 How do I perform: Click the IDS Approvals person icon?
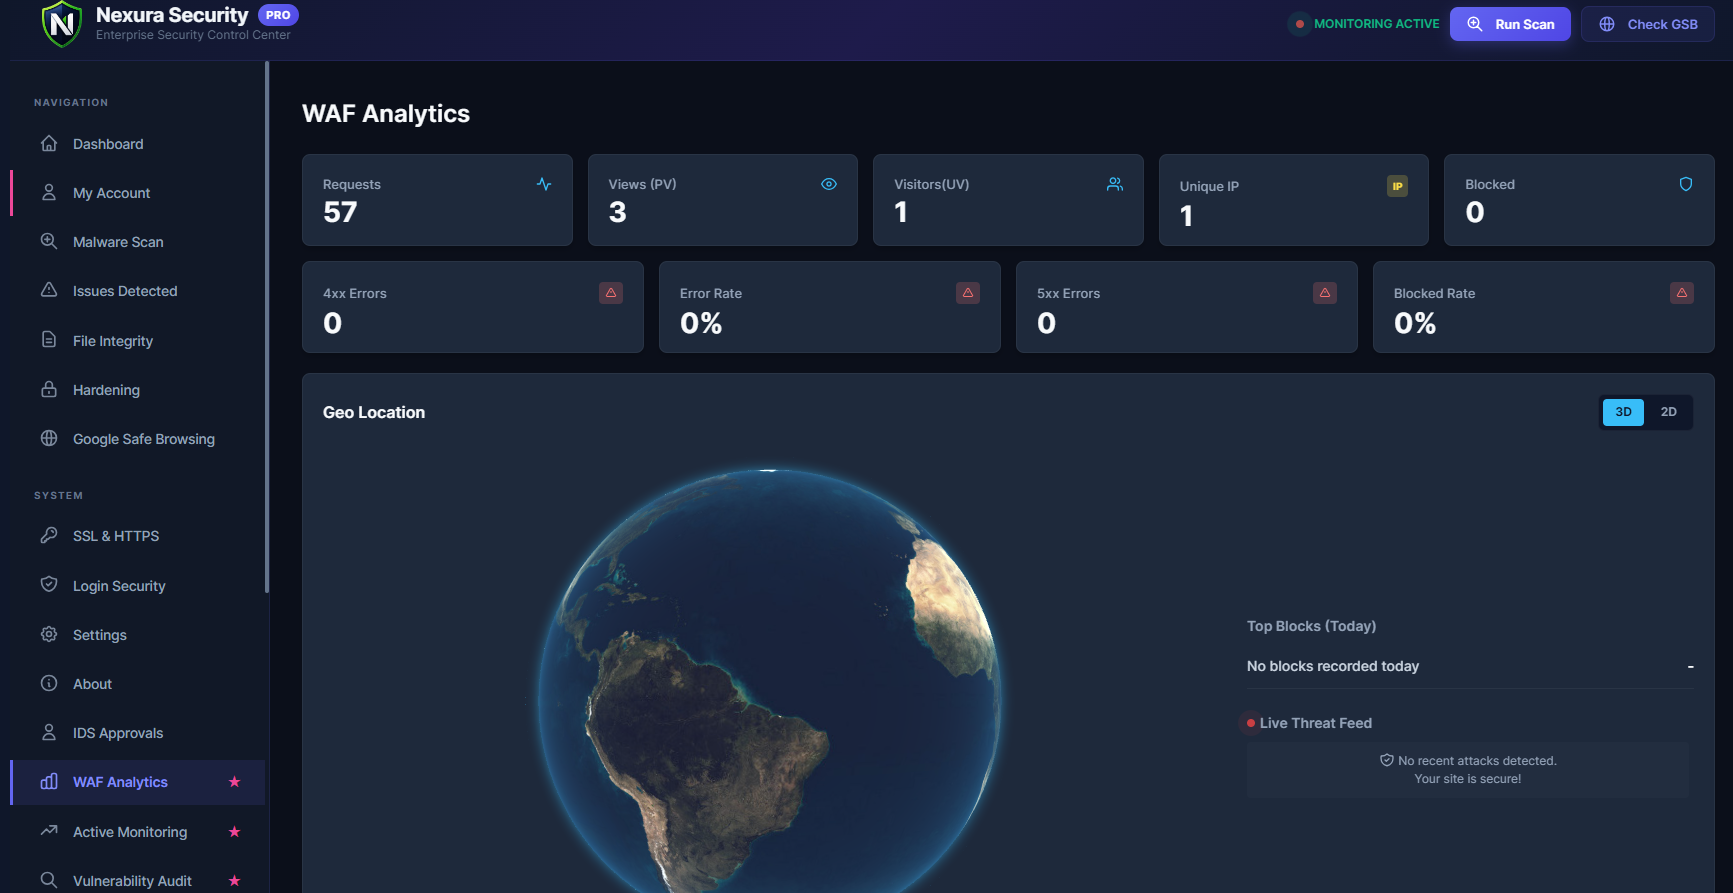coord(49,732)
